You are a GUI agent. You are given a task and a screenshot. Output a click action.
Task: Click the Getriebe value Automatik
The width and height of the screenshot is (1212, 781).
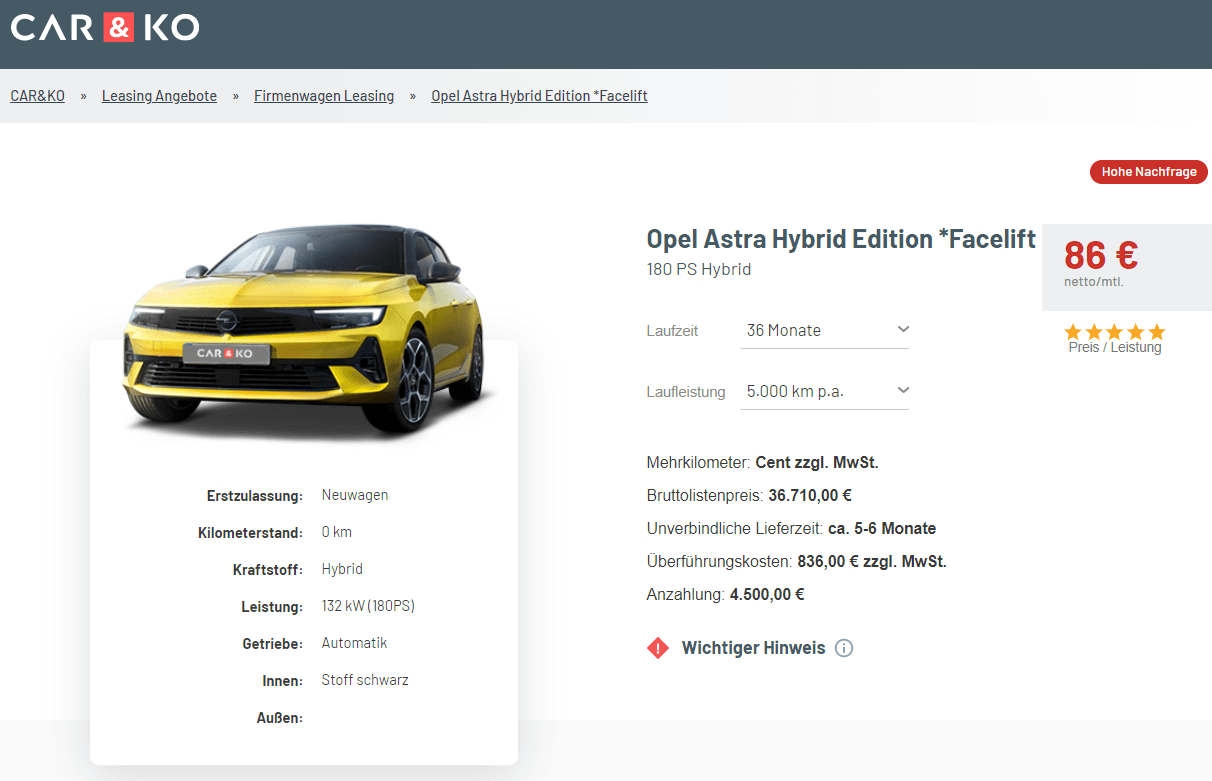[354, 643]
